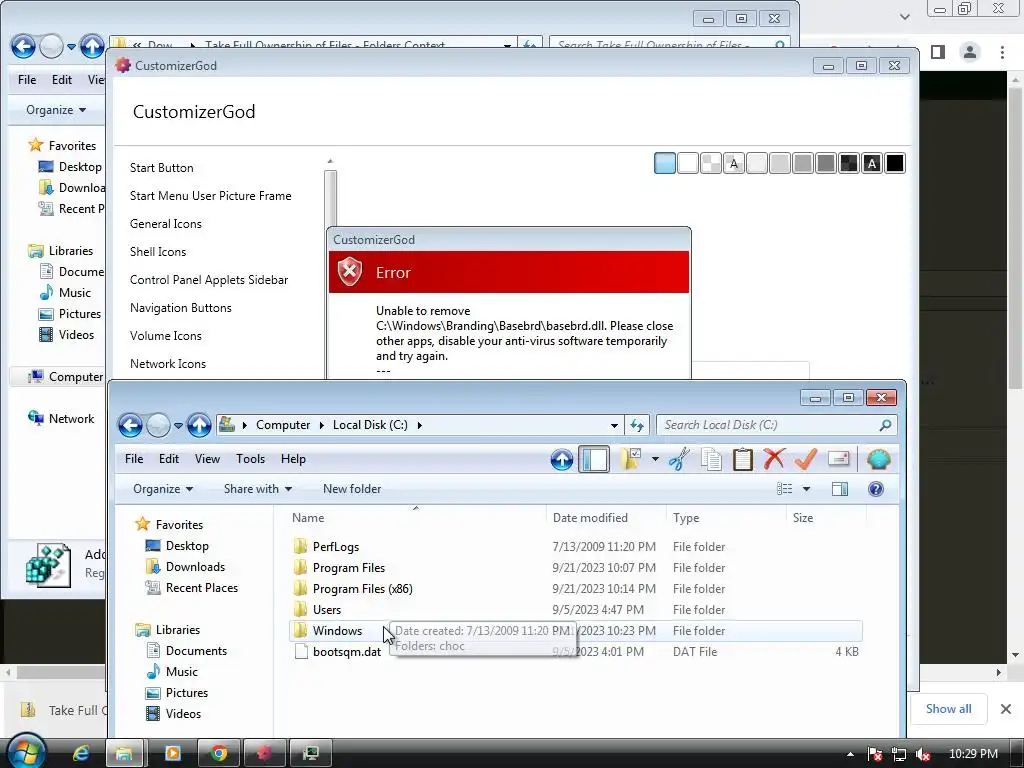
Task: Click Downloads under Favorites in Local Disk window
Action: [195, 567]
